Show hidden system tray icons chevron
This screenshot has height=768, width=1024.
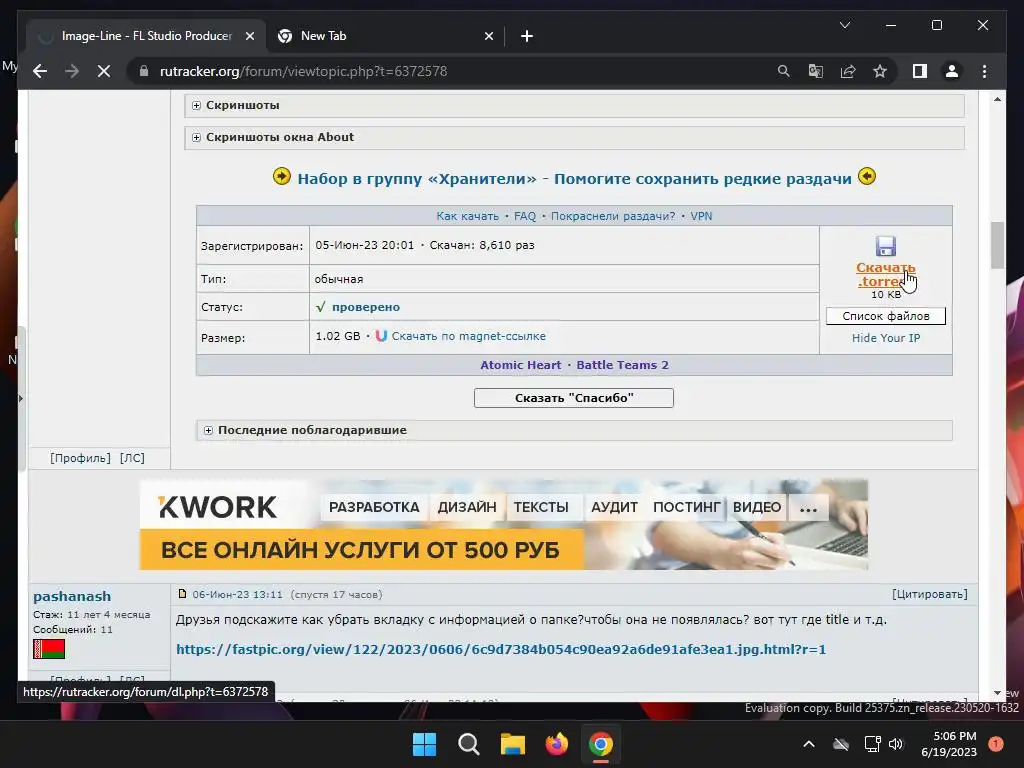808,744
